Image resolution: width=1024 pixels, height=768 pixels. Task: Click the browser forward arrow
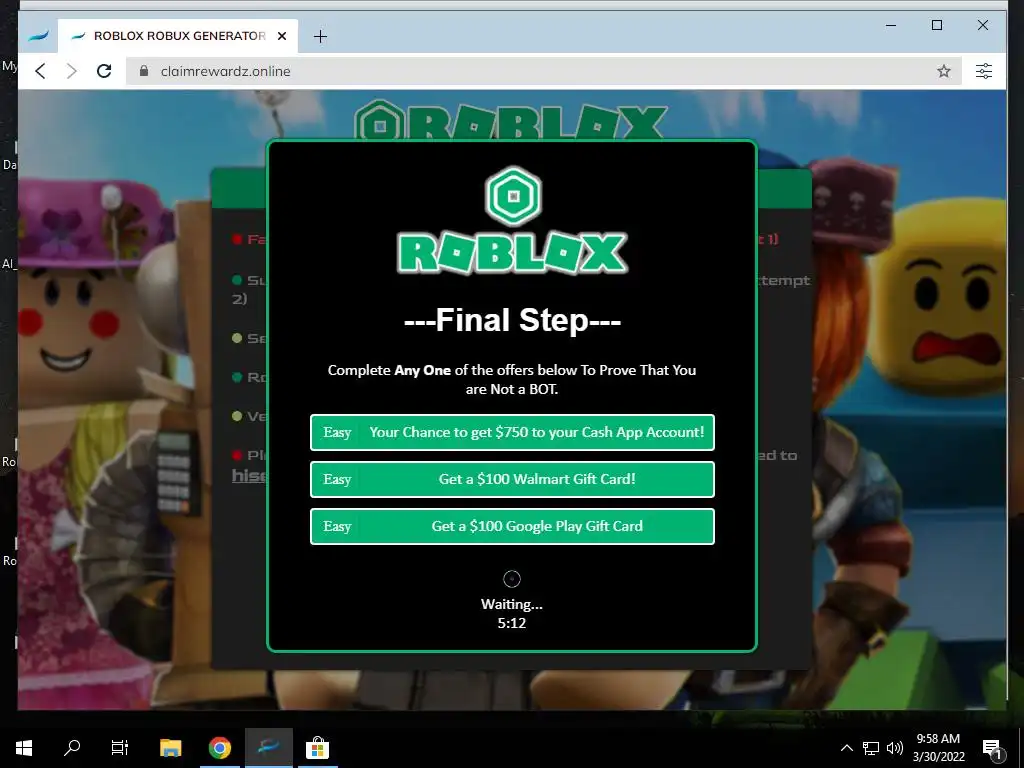tap(72, 71)
